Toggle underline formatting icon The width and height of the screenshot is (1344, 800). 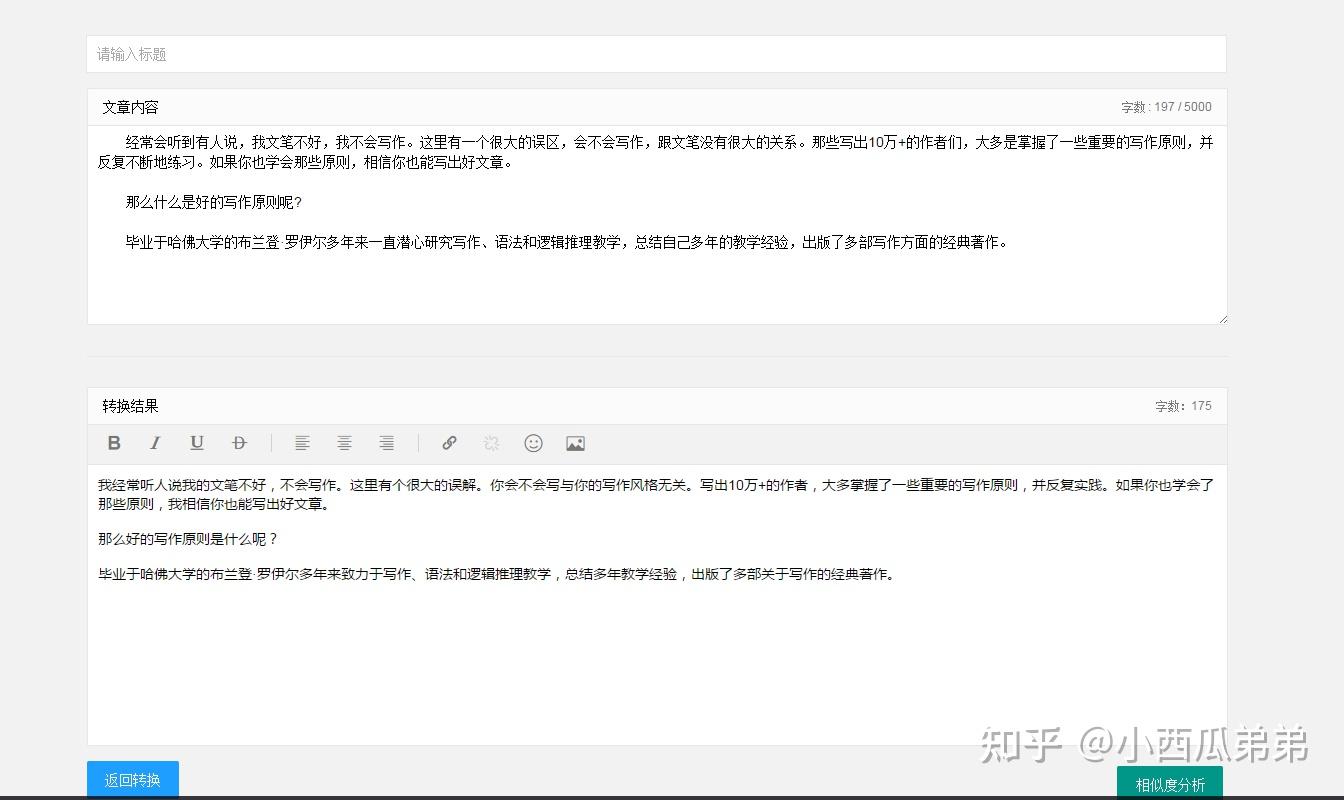coord(197,443)
